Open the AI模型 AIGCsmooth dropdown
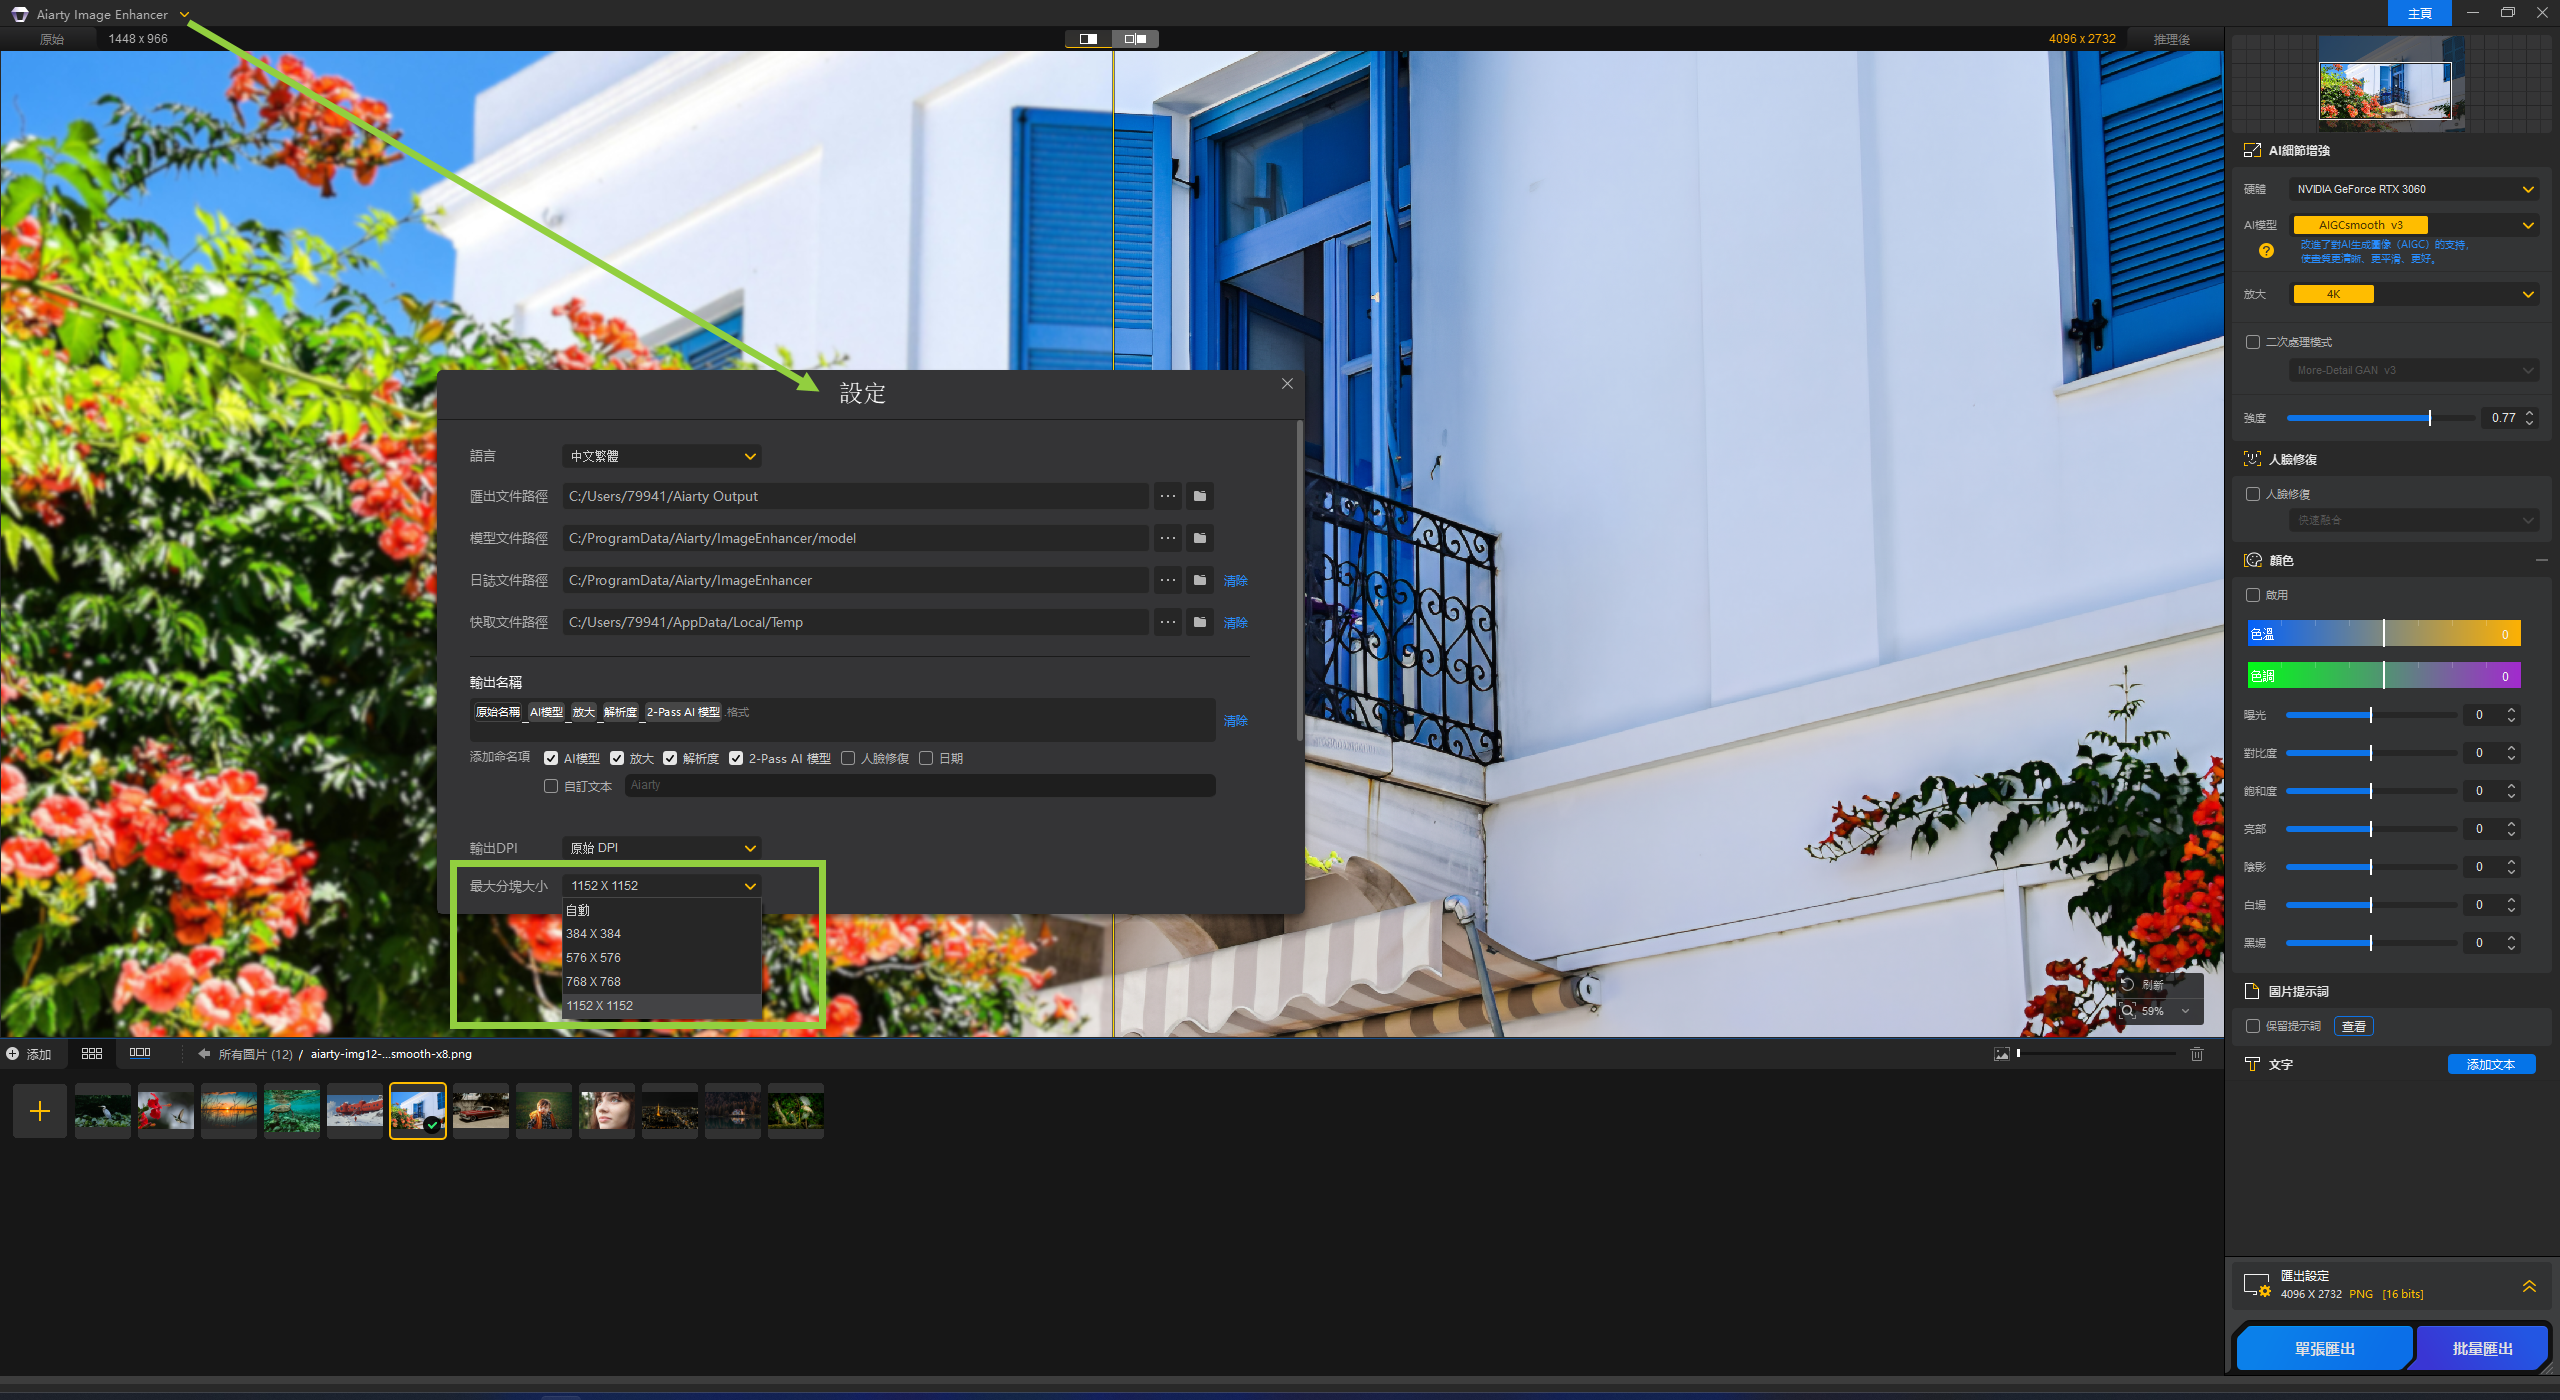 pyautogui.click(x=2414, y=225)
